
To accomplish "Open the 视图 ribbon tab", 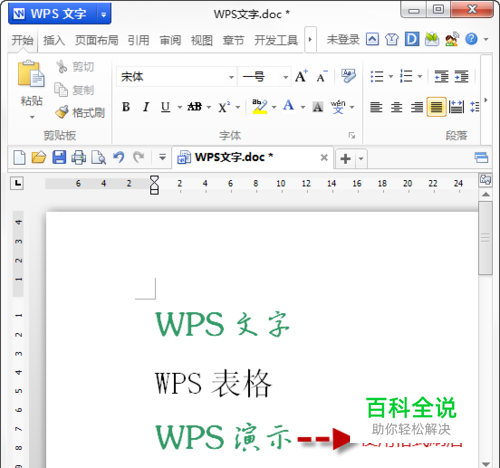I will (202, 40).
